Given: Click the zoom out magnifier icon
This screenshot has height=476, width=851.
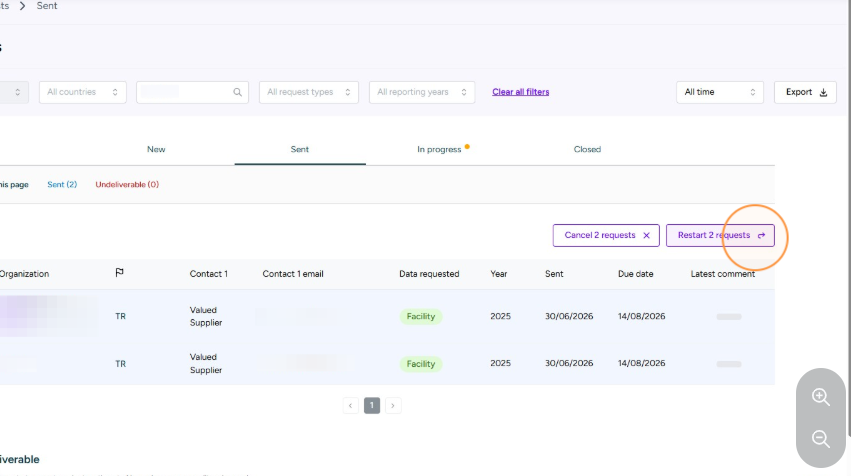Looking at the screenshot, I should tap(821, 439).
